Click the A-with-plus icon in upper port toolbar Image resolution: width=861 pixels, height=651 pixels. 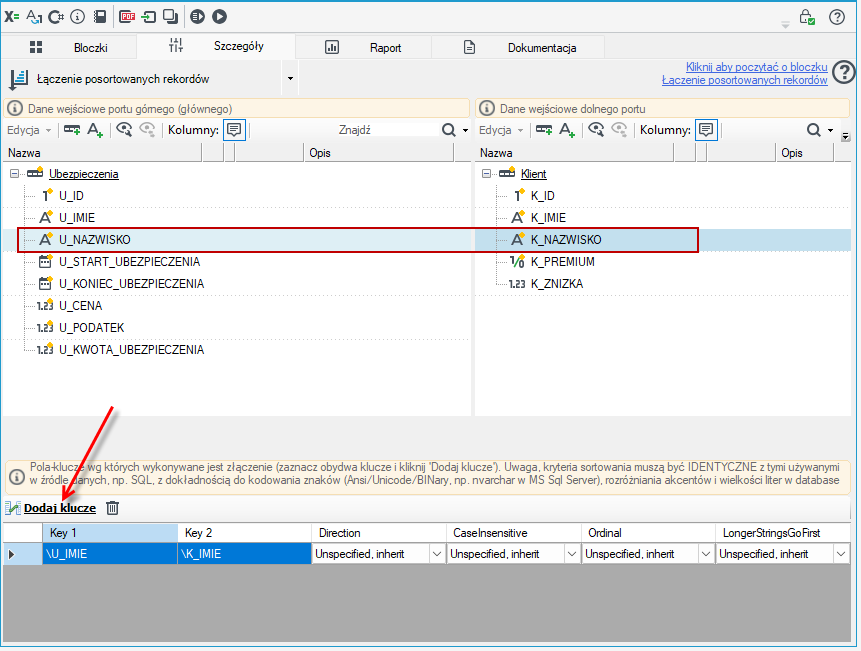pyautogui.click(x=95, y=130)
